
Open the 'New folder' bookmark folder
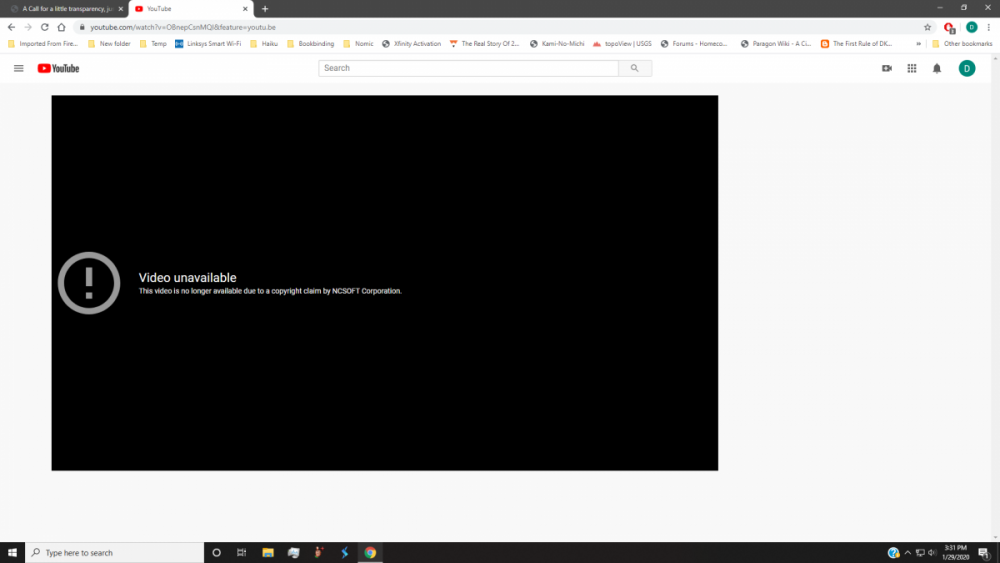coord(109,44)
